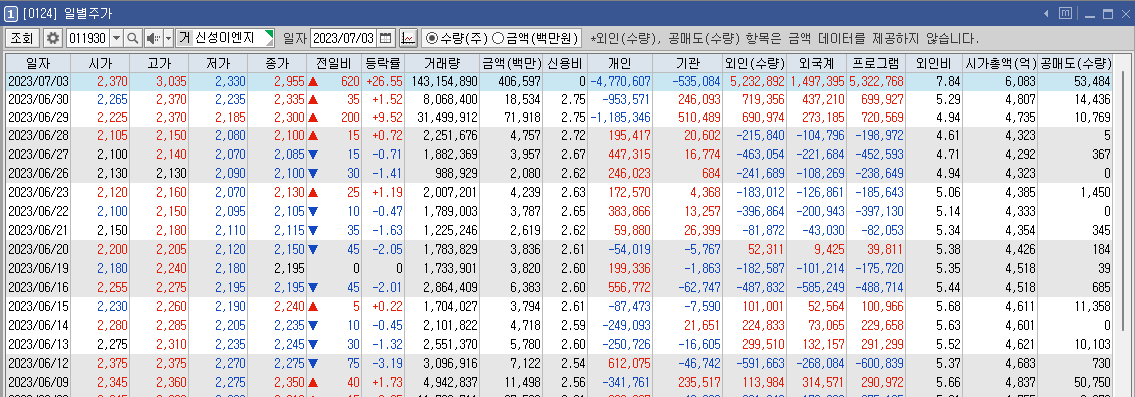Click market cap value 6,083

click(x=1022, y=81)
